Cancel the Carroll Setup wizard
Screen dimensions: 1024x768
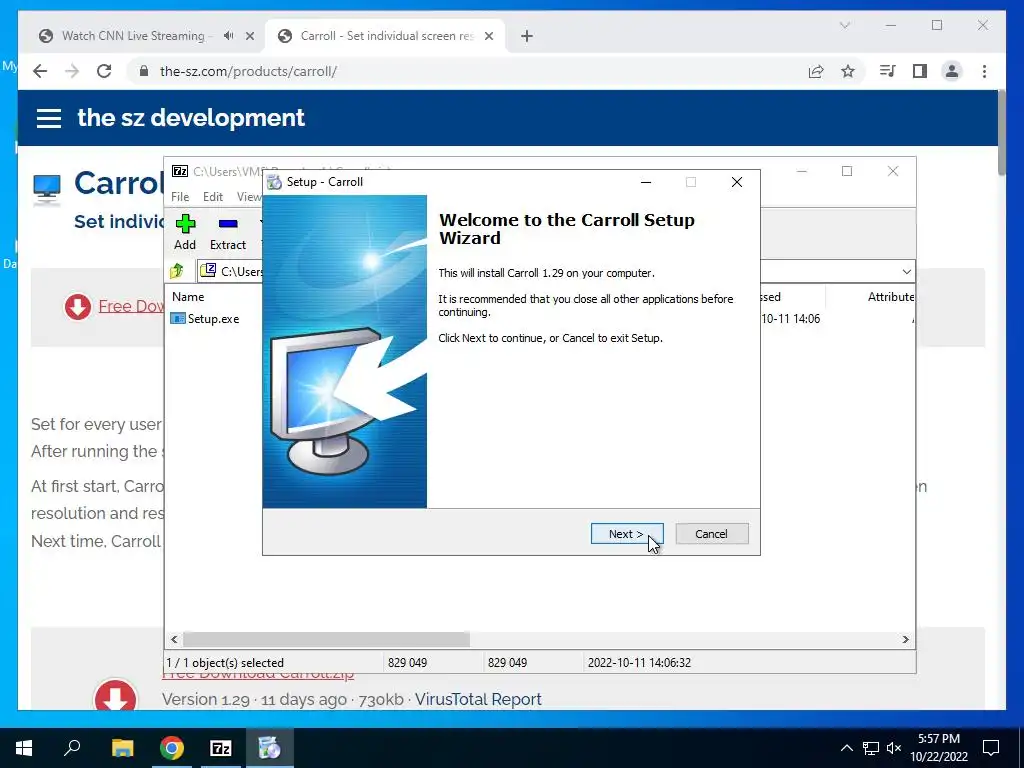[711, 534]
